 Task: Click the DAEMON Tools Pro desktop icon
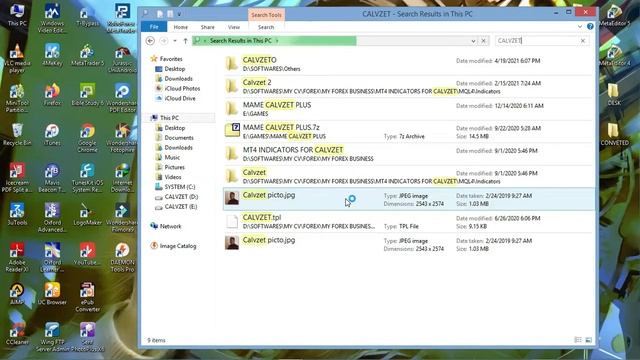122,258
